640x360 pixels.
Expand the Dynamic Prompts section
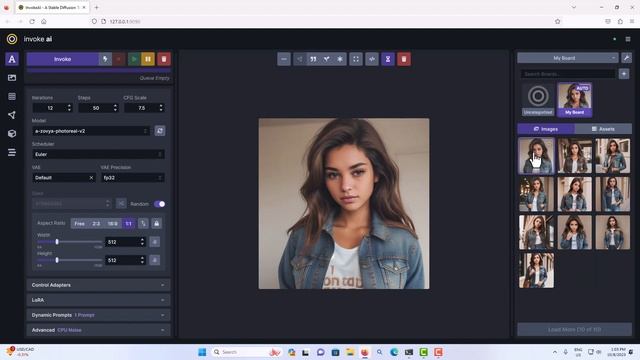pyautogui.click(x=98, y=315)
